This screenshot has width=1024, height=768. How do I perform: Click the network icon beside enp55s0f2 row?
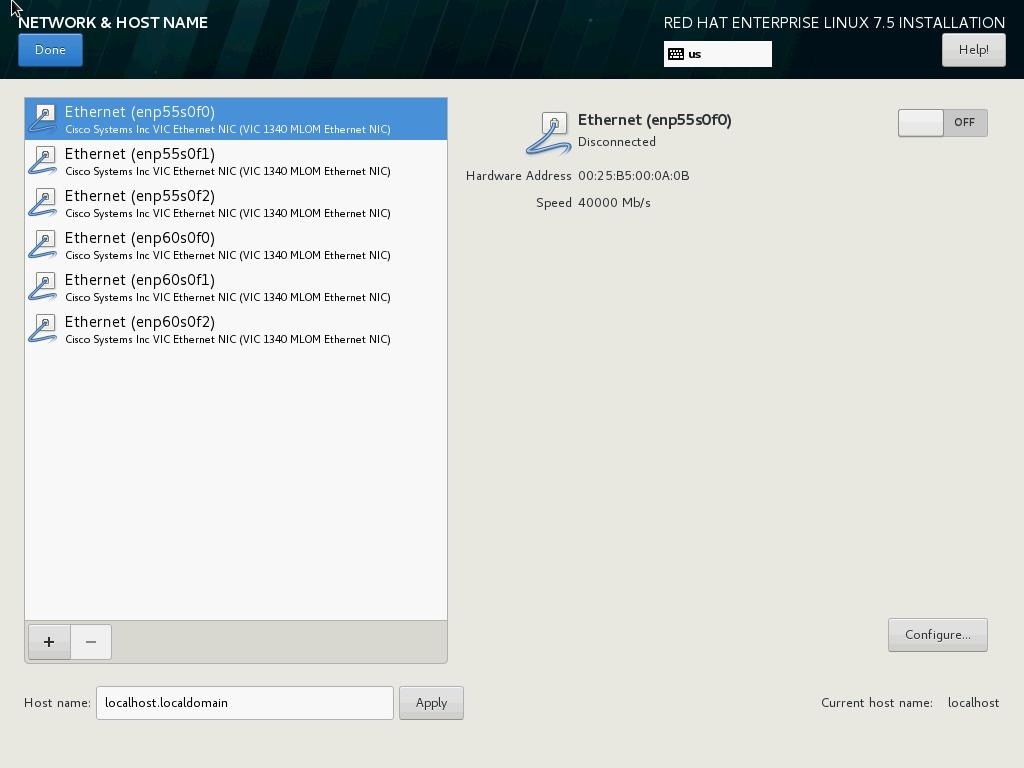tap(42, 203)
